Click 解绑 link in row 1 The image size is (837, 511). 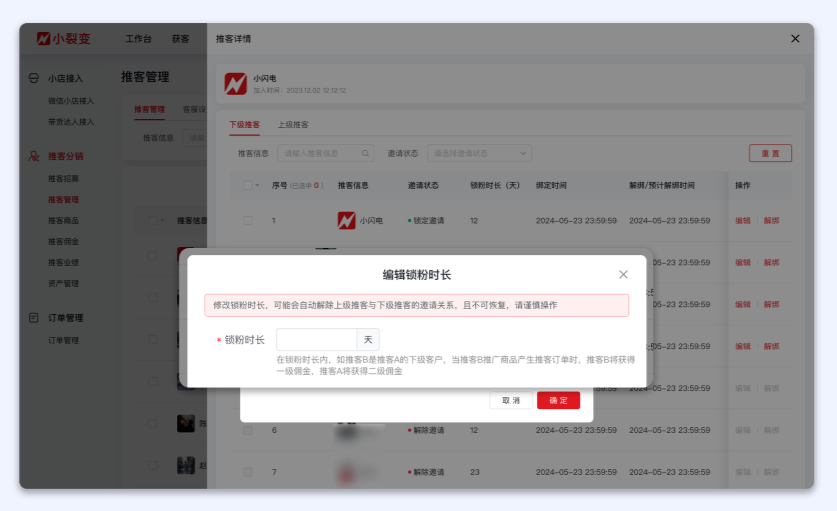[x=771, y=221]
